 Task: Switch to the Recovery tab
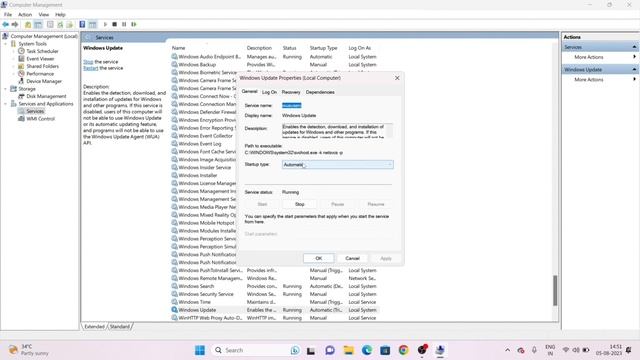click(x=291, y=92)
